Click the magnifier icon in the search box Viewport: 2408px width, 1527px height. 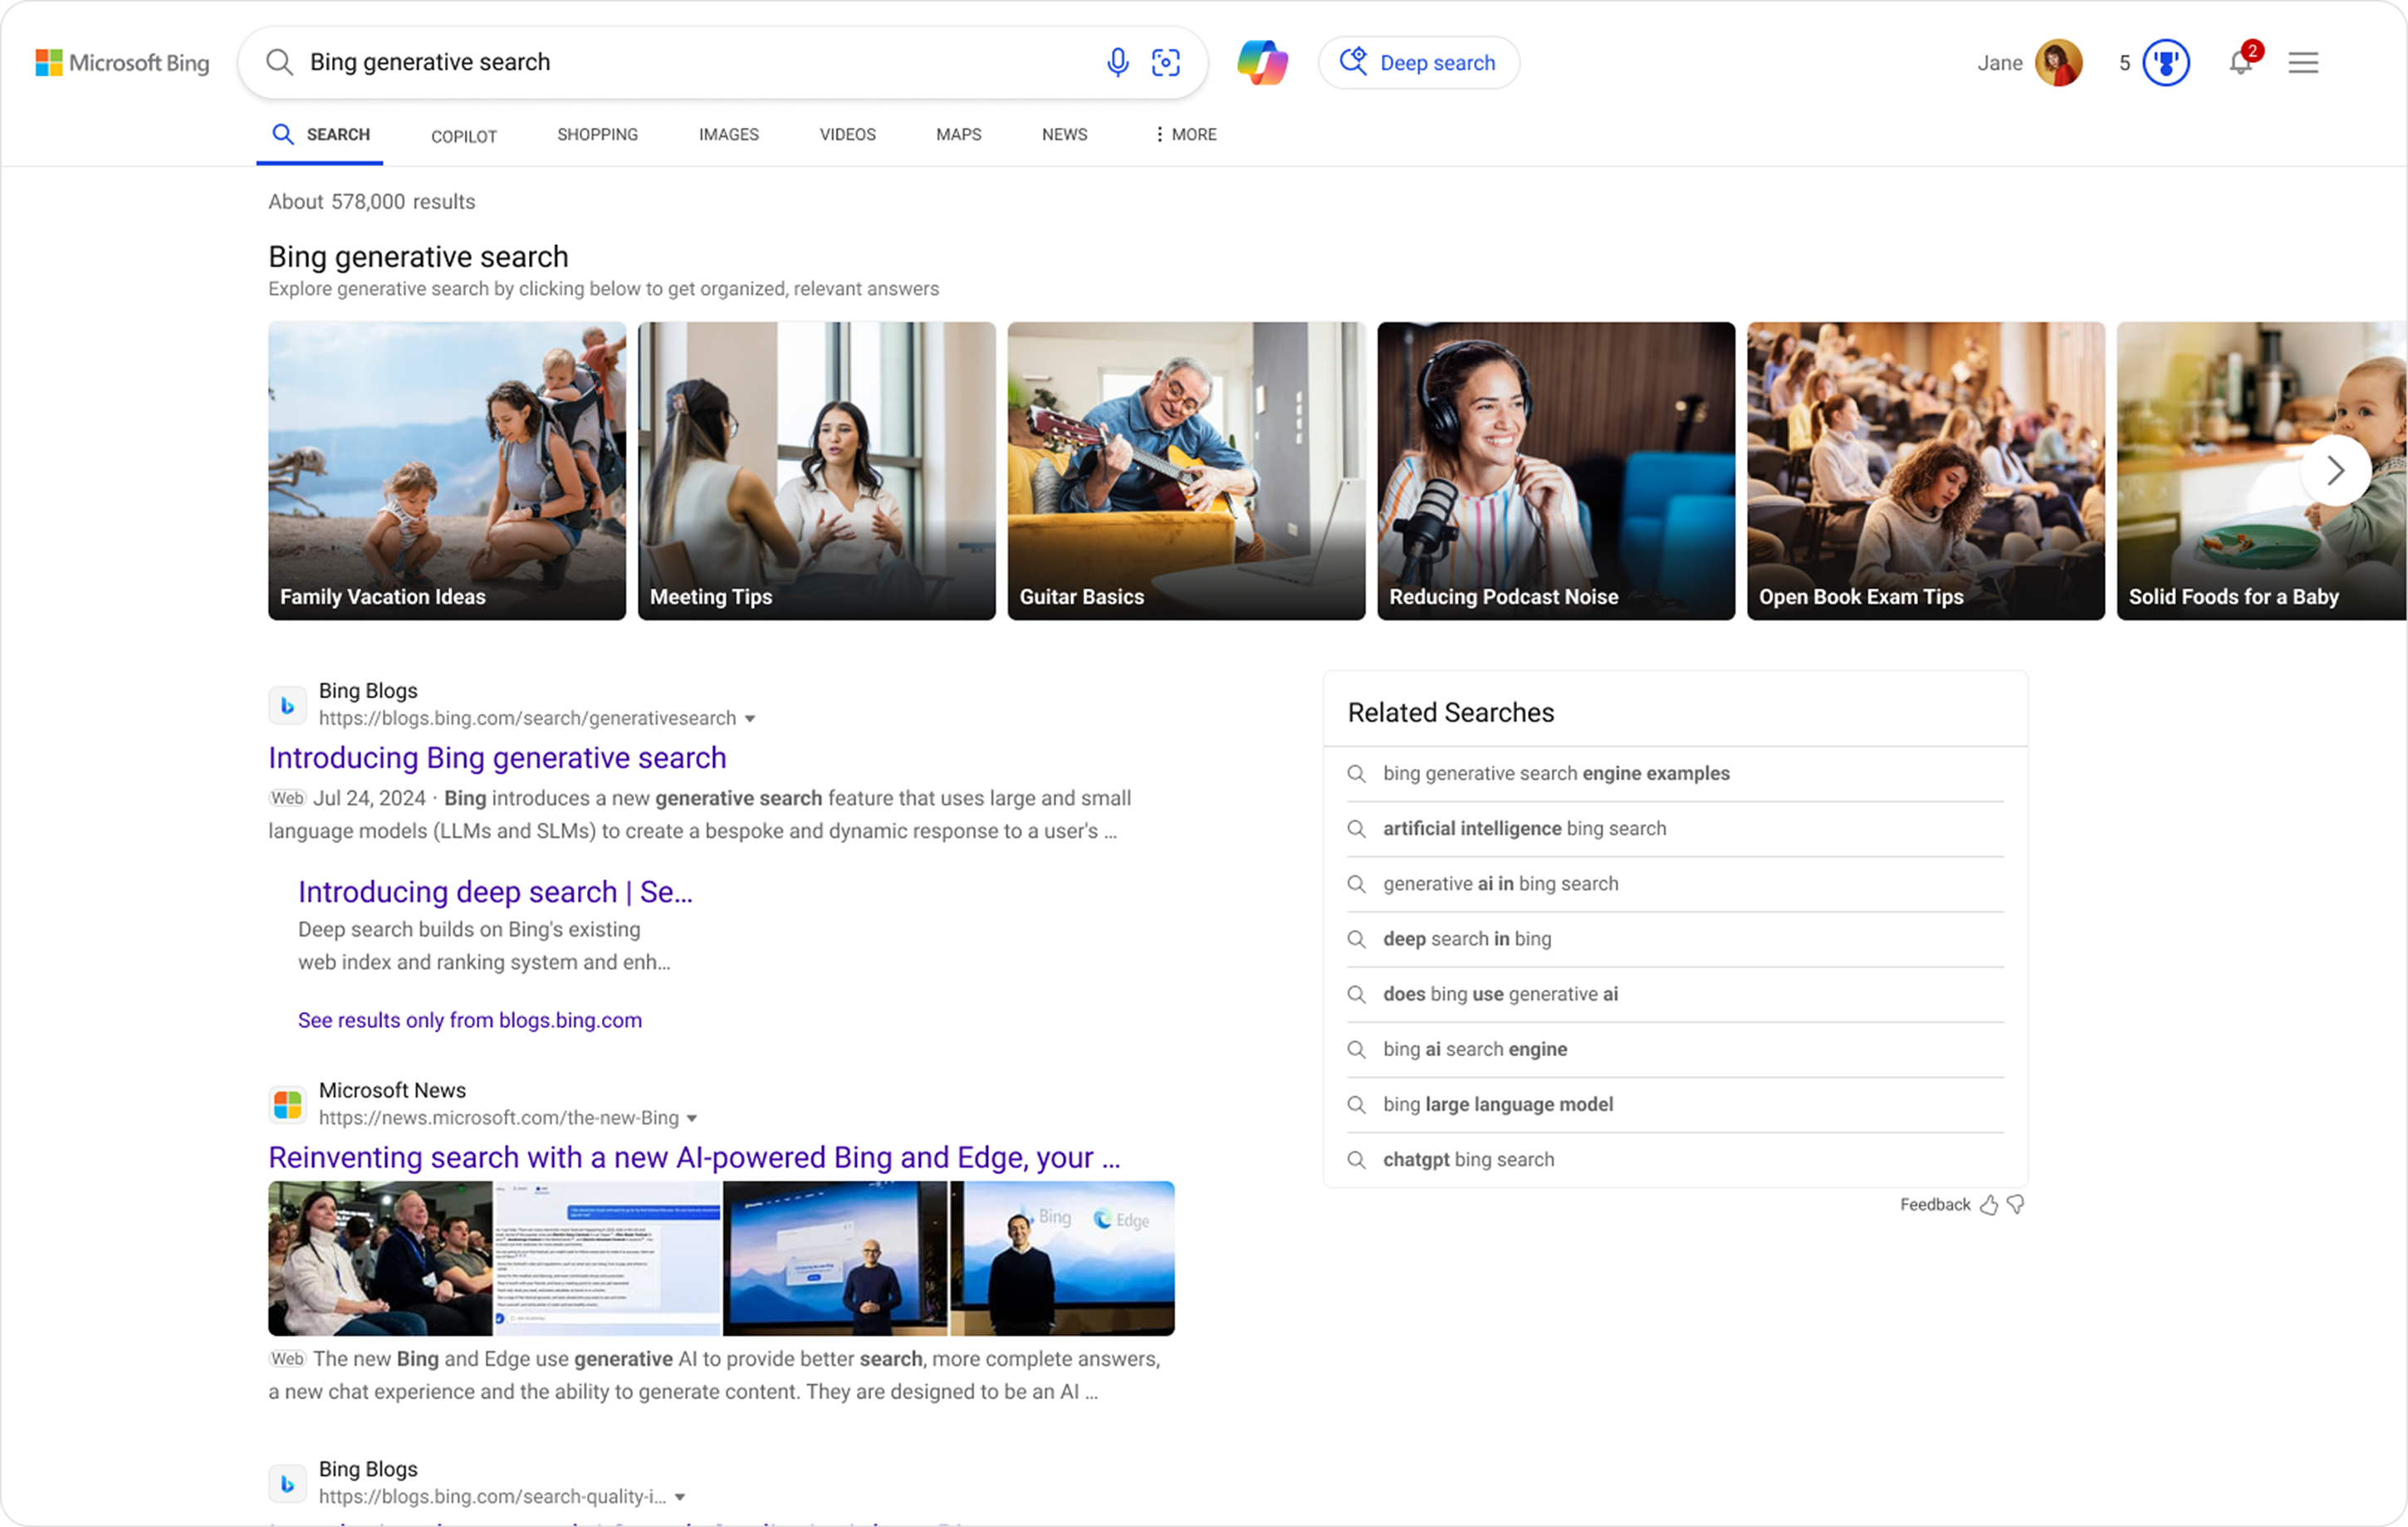pyautogui.click(x=279, y=62)
